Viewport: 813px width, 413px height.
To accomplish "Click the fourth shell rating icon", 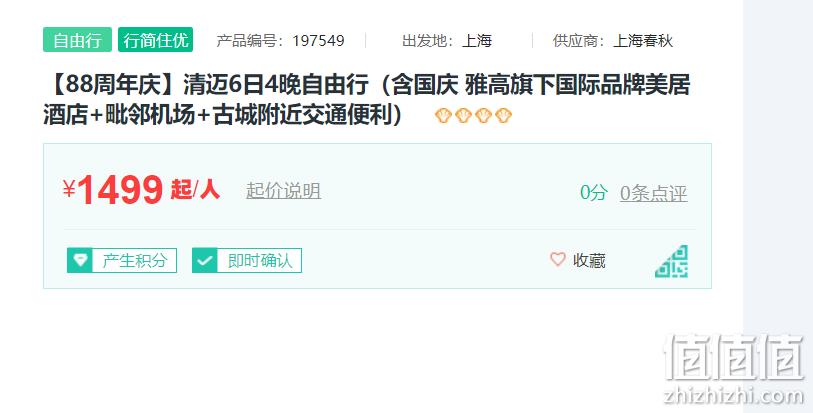I will tap(503, 115).
